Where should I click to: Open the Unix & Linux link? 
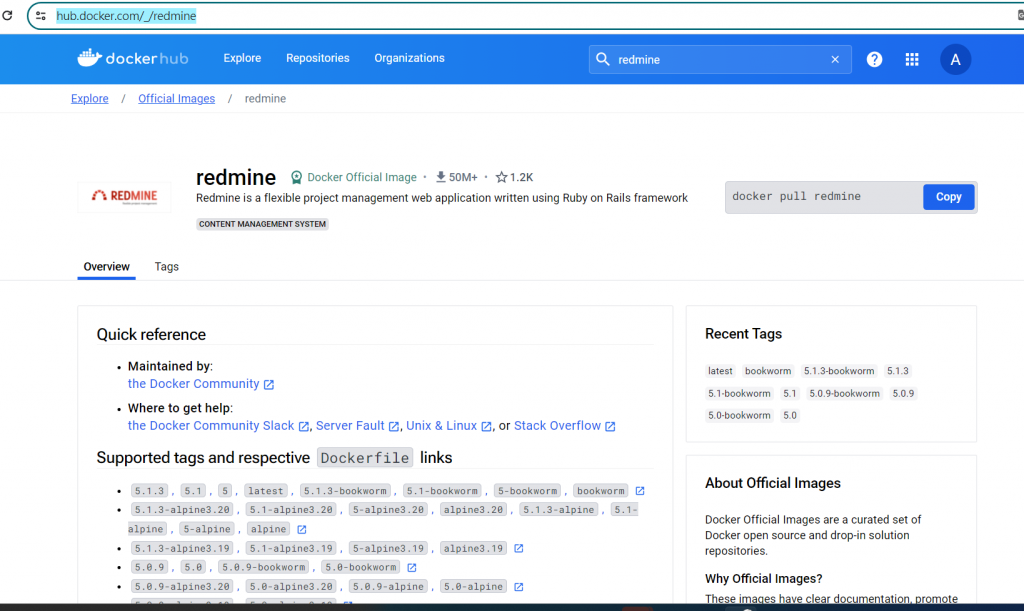(441, 426)
